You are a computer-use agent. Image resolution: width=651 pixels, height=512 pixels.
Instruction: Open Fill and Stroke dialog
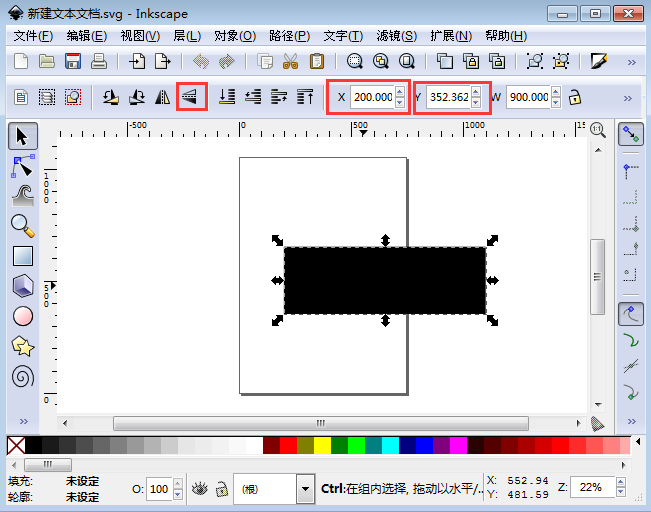click(x=598, y=61)
